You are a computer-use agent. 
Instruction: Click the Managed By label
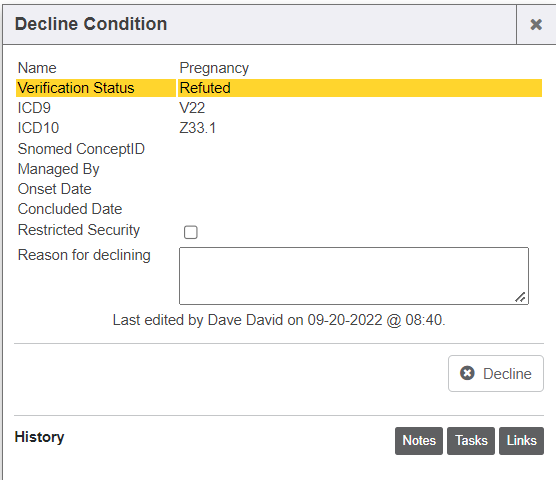(59, 169)
